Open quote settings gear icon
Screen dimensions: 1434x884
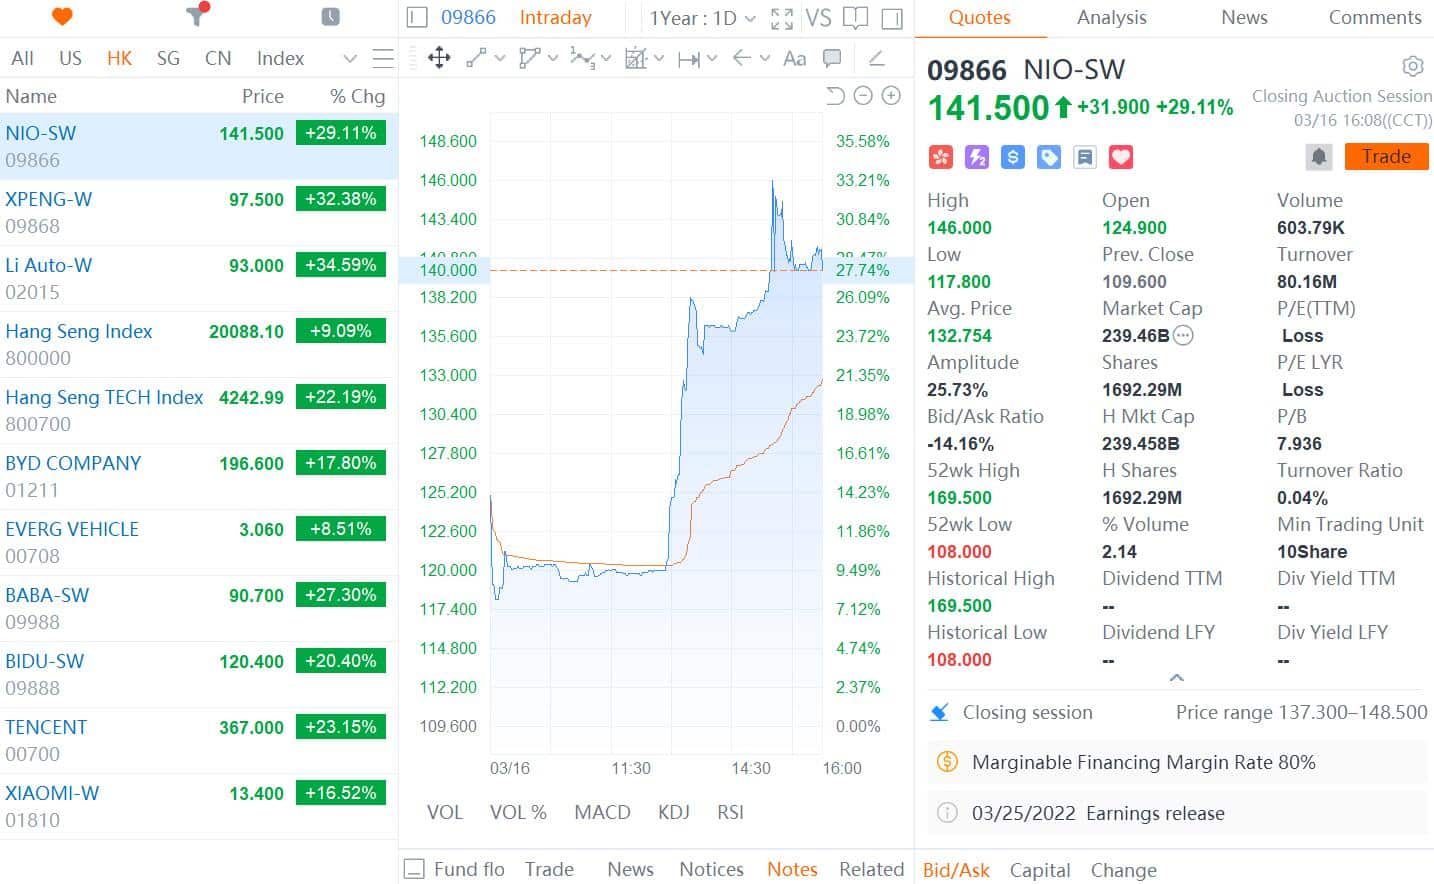coord(1412,66)
